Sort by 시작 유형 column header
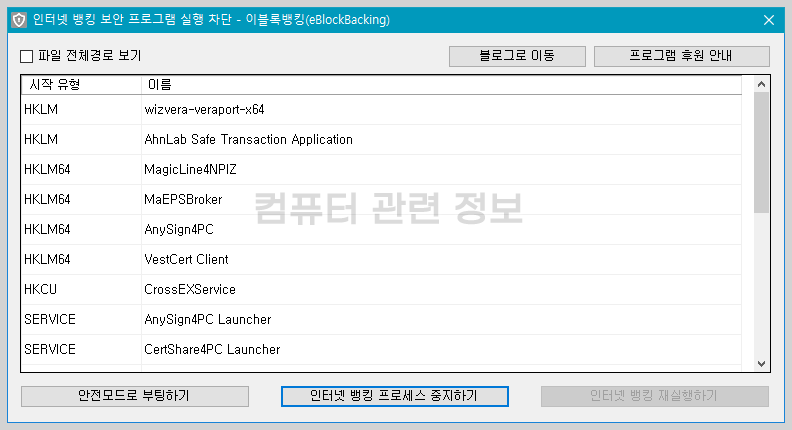 (x=81, y=85)
